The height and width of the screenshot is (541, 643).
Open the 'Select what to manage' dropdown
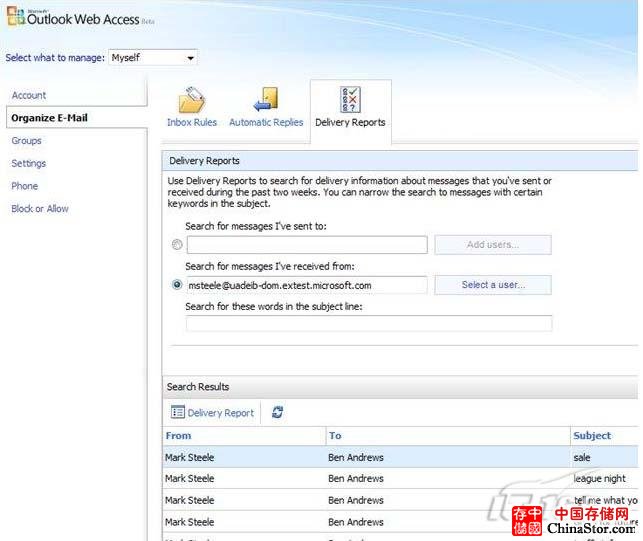coord(153,57)
